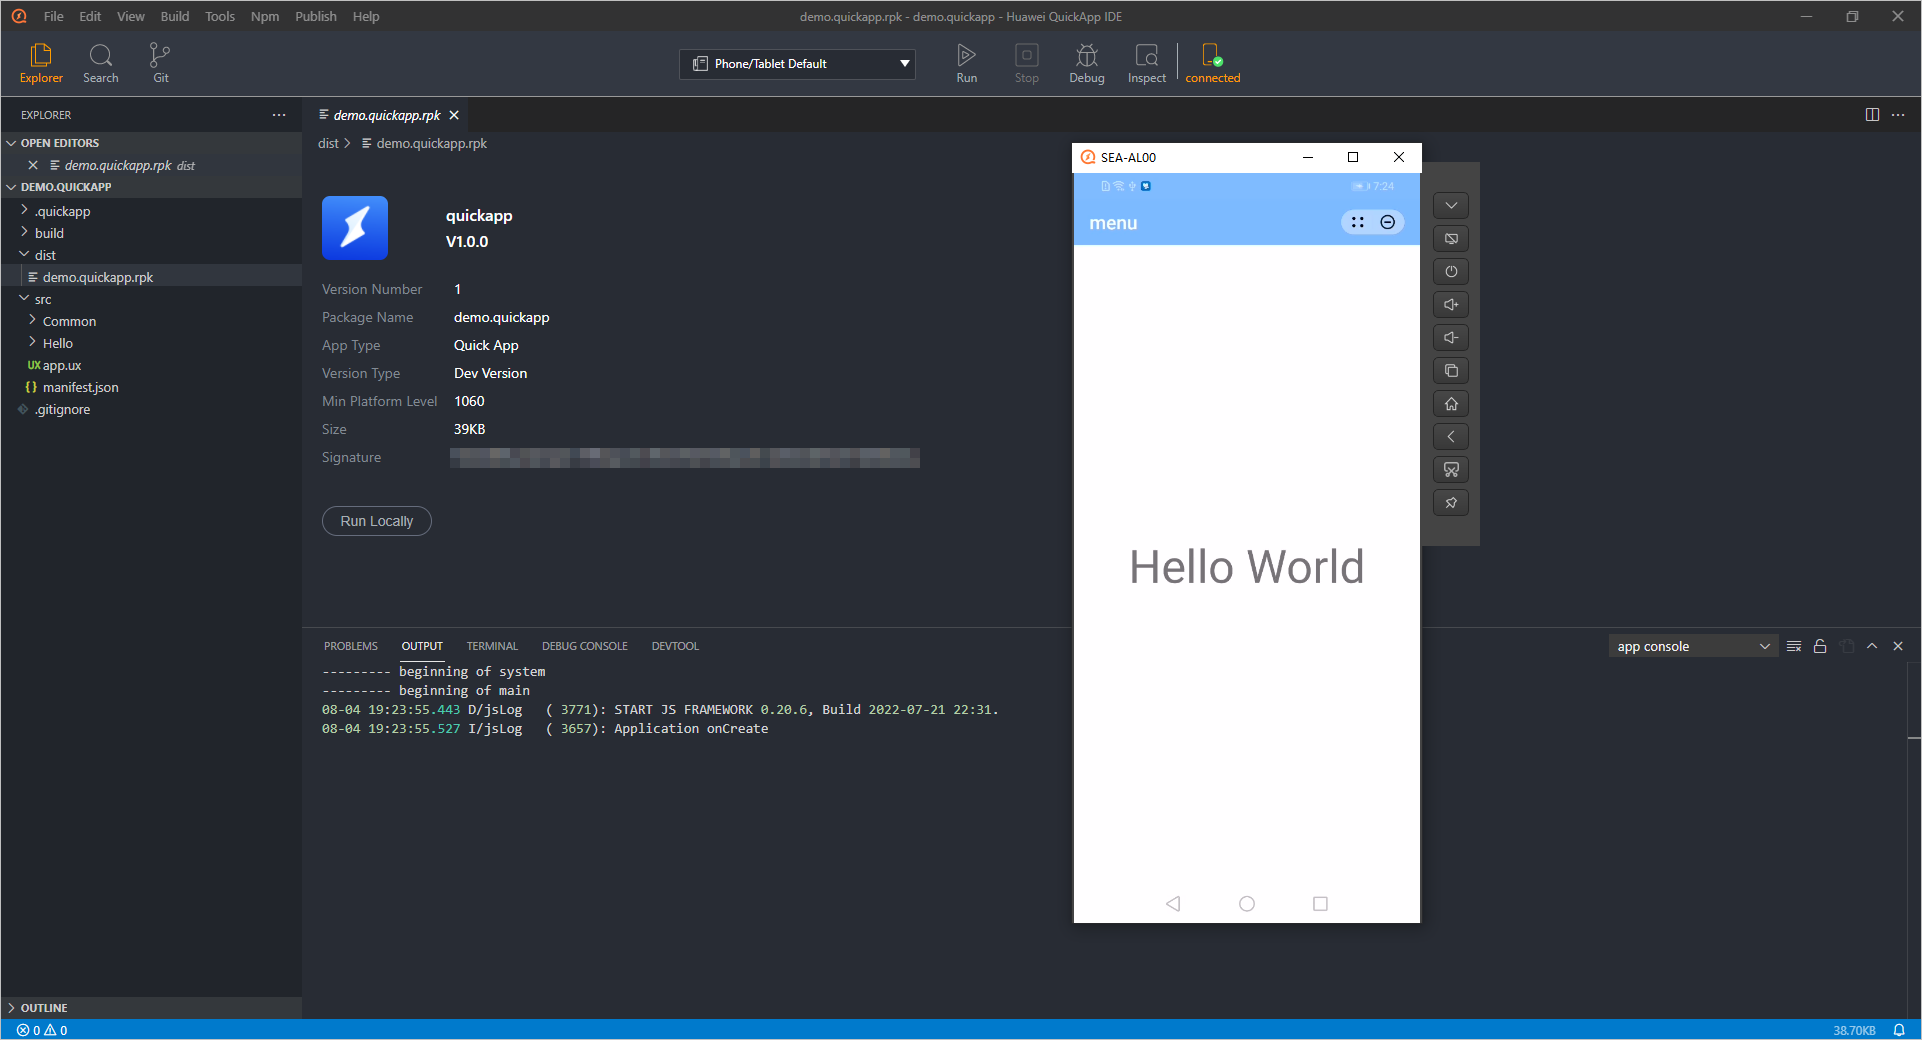This screenshot has width=1922, height=1040.
Task: Expand the .quickapp folder
Action: coord(151,211)
